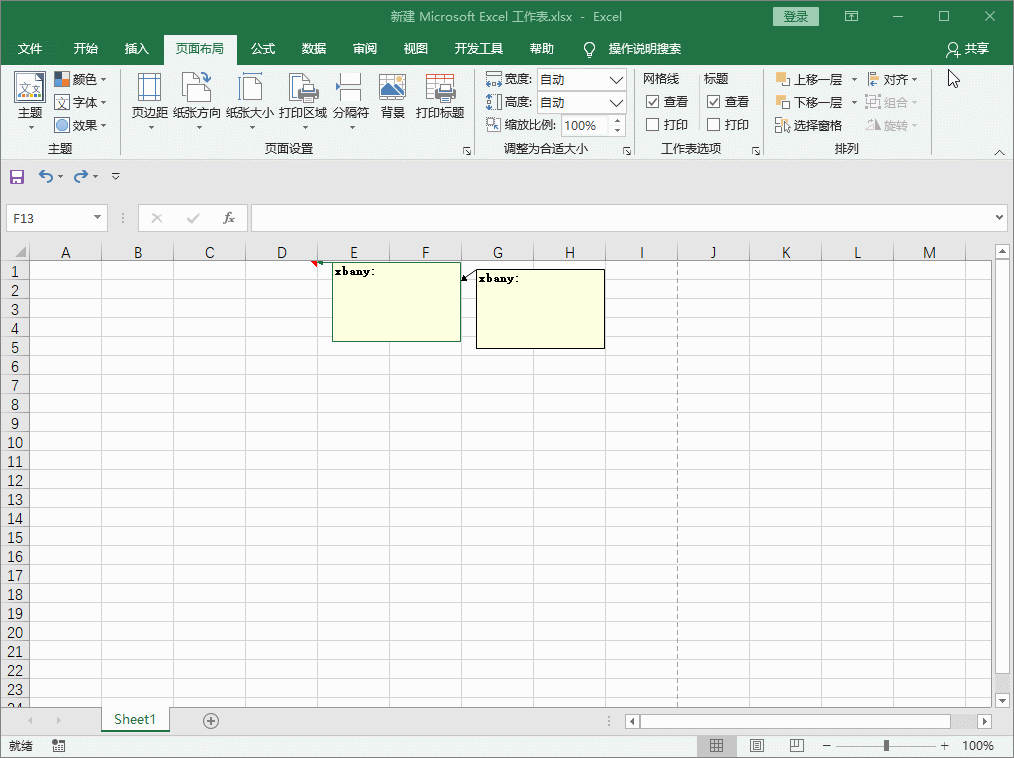Open the Name Box dropdown arrow
The width and height of the screenshot is (1014, 758).
pyautogui.click(x=97, y=218)
